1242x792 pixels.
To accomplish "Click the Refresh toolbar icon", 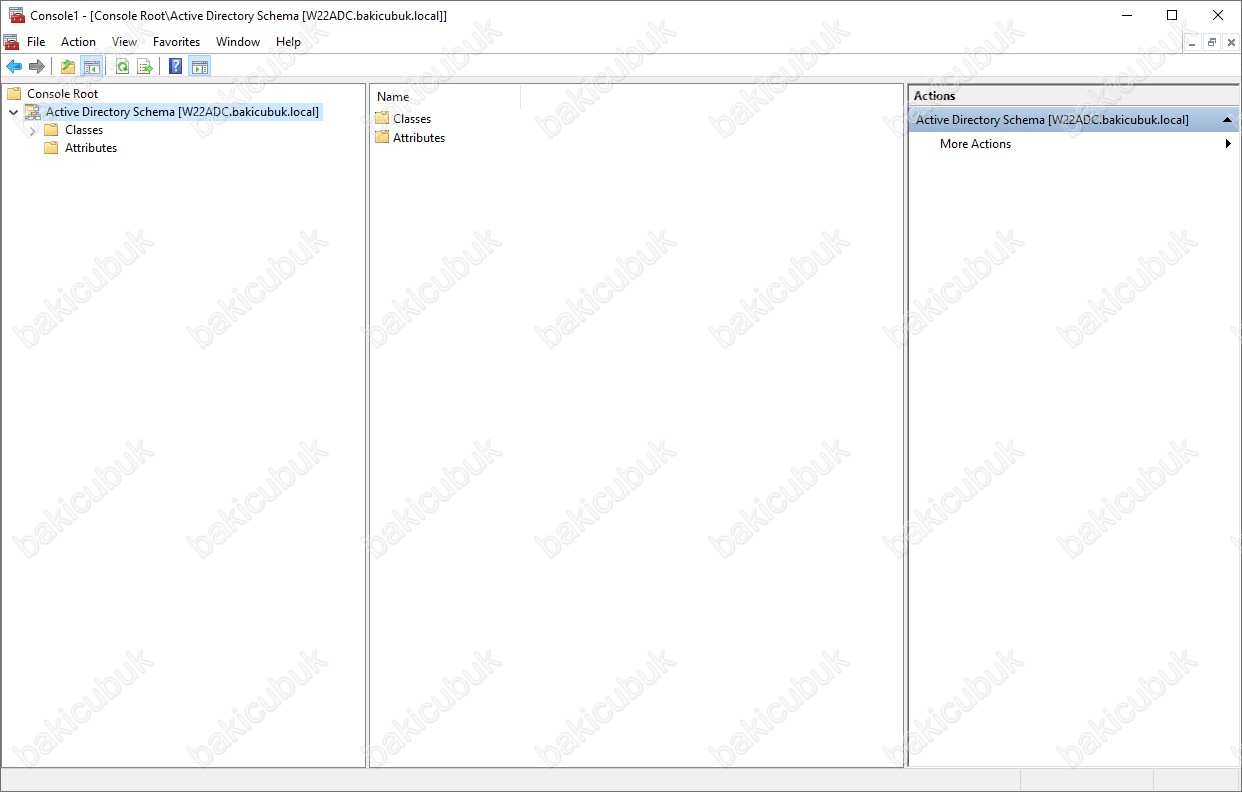I will (122, 67).
